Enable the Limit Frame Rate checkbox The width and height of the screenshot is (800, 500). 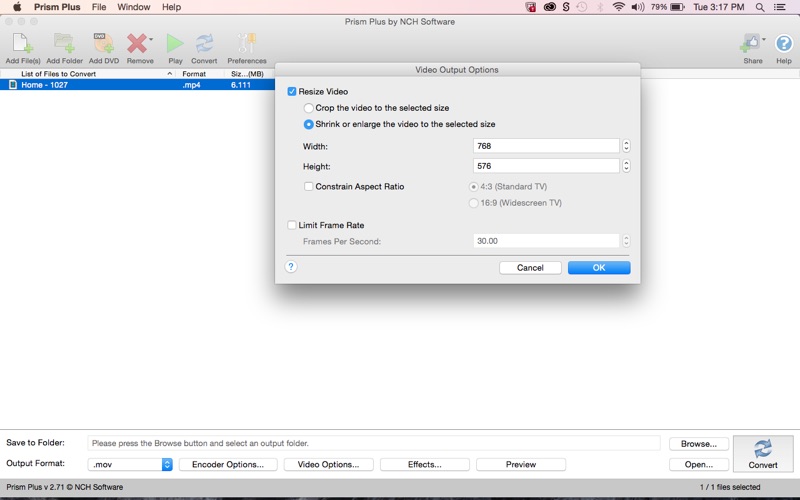pos(292,225)
